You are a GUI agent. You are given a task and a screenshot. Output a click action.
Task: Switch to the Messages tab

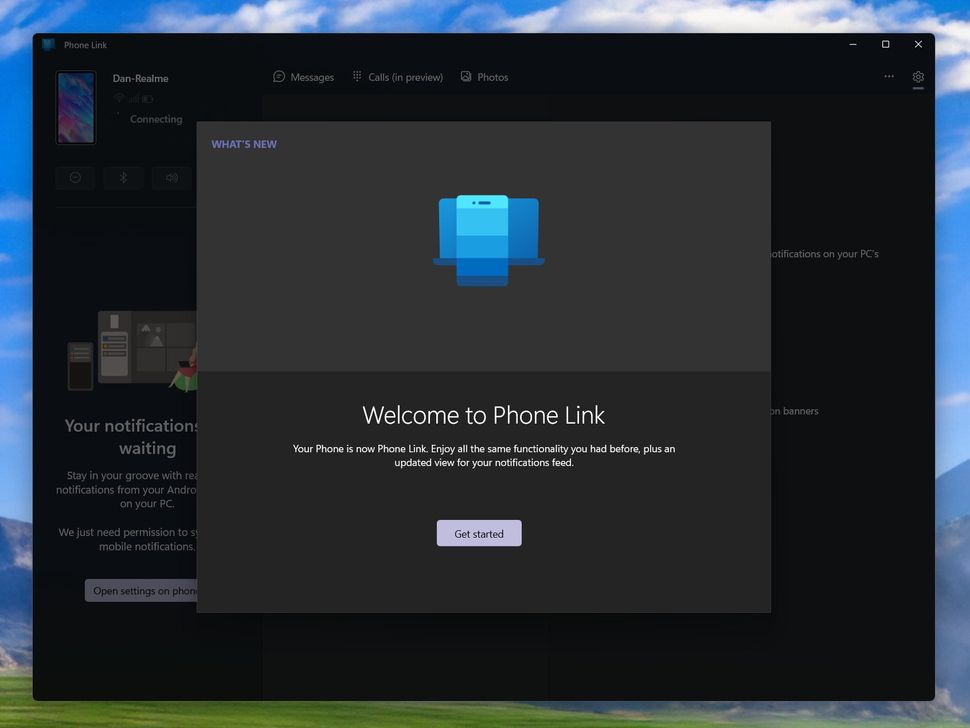click(303, 76)
